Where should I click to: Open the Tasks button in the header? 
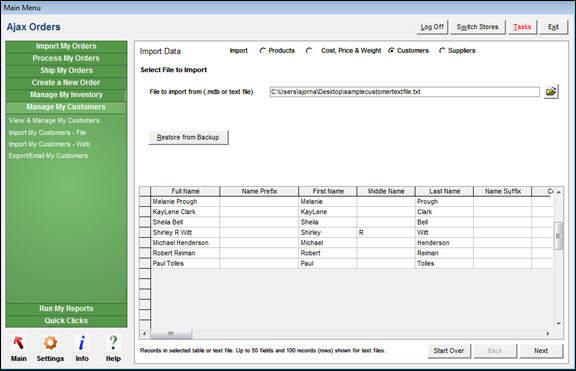pyautogui.click(x=522, y=27)
